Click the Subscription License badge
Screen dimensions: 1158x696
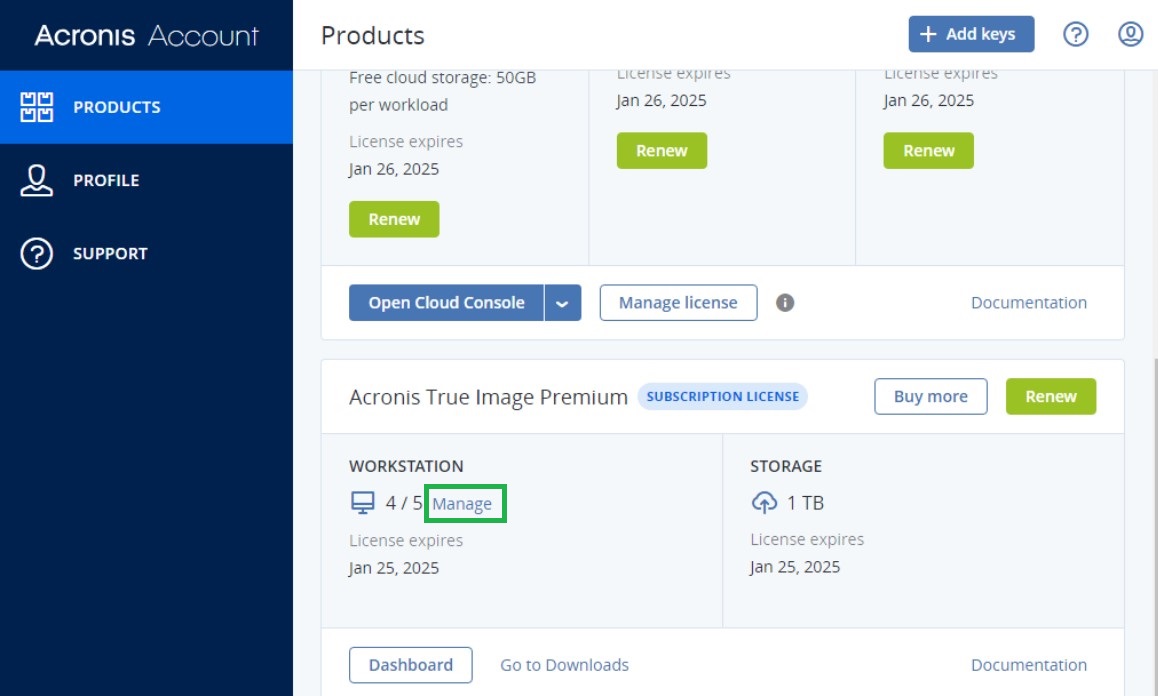(723, 396)
